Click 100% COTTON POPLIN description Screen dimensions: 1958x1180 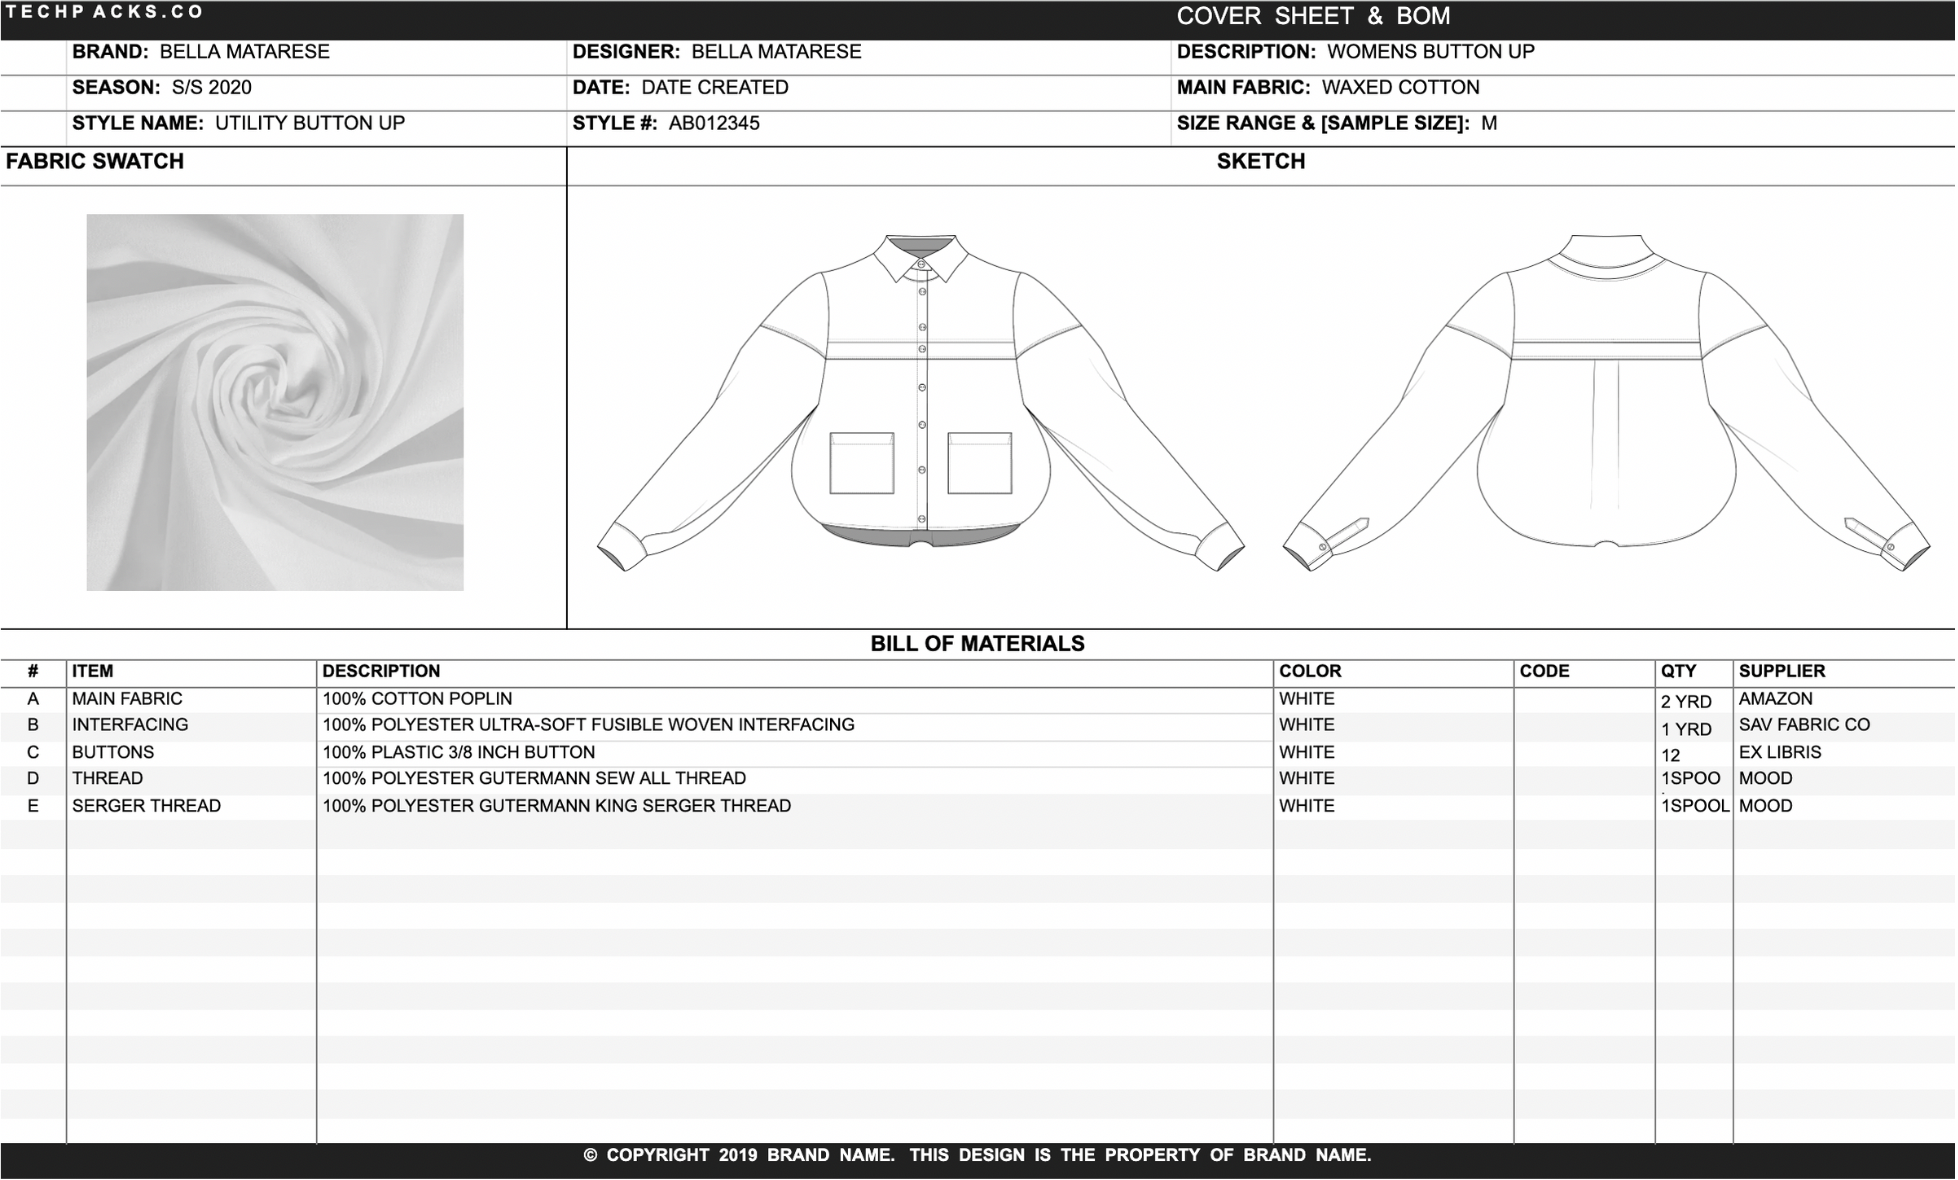point(417,699)
